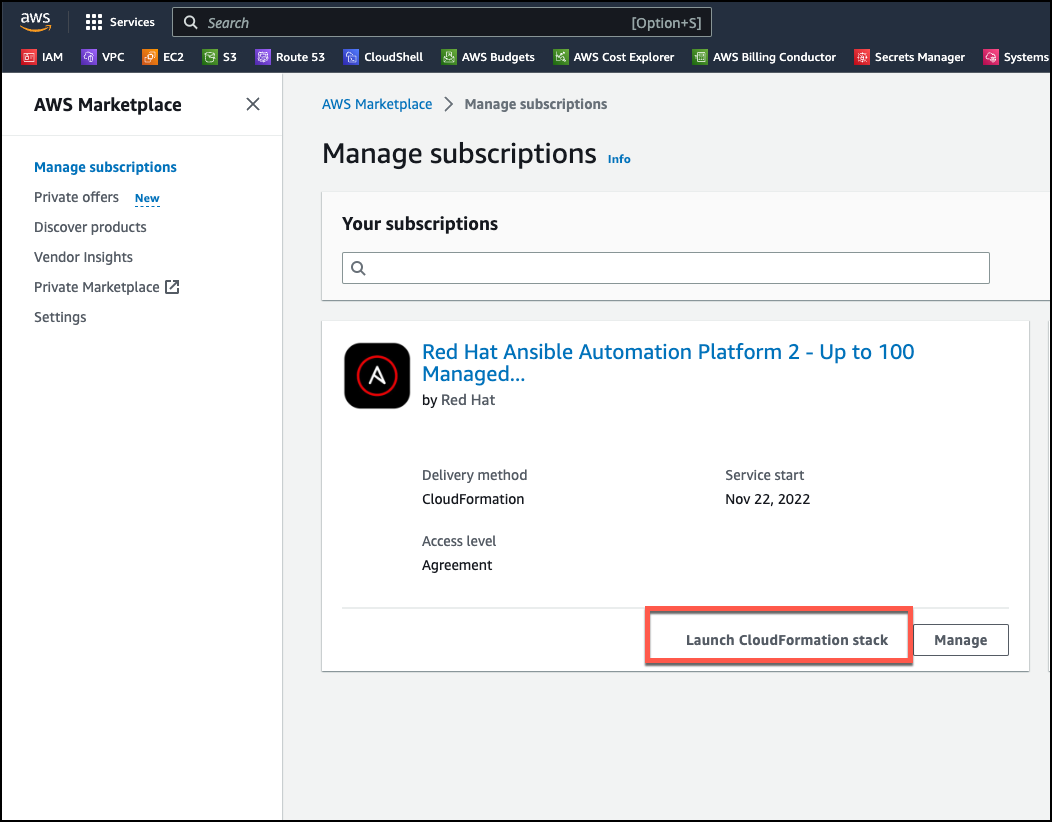Screen dimensions: 1052x822
Task: Click the Route 53 shortcut icon
Action: coord(263,57)
